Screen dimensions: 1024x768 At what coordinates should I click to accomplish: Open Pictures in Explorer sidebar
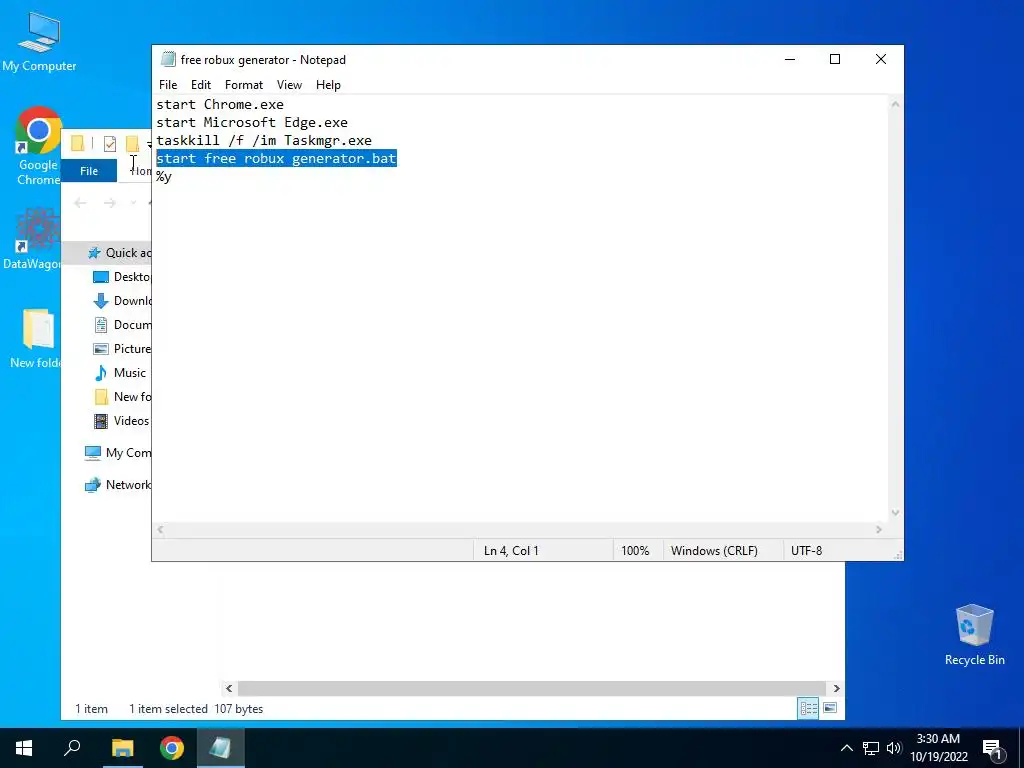tap(123, 349)
